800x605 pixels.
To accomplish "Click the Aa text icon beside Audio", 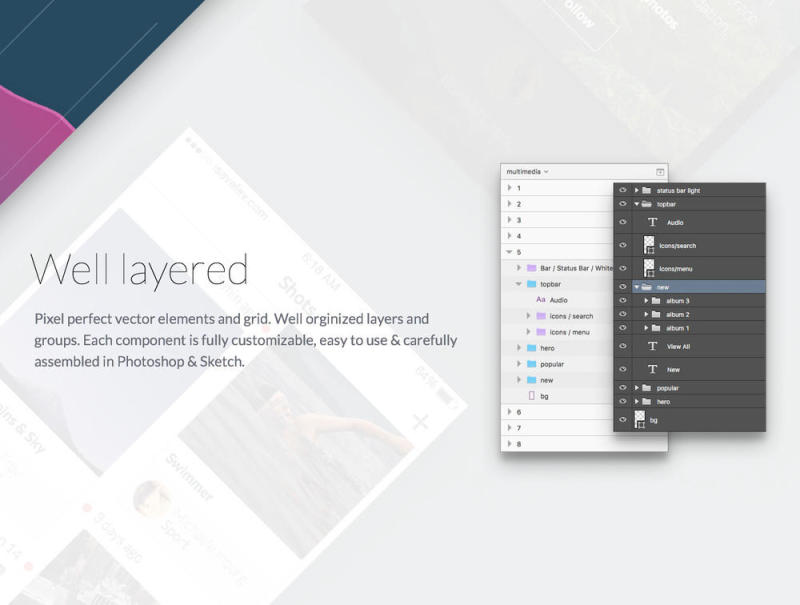I will 540,300.
